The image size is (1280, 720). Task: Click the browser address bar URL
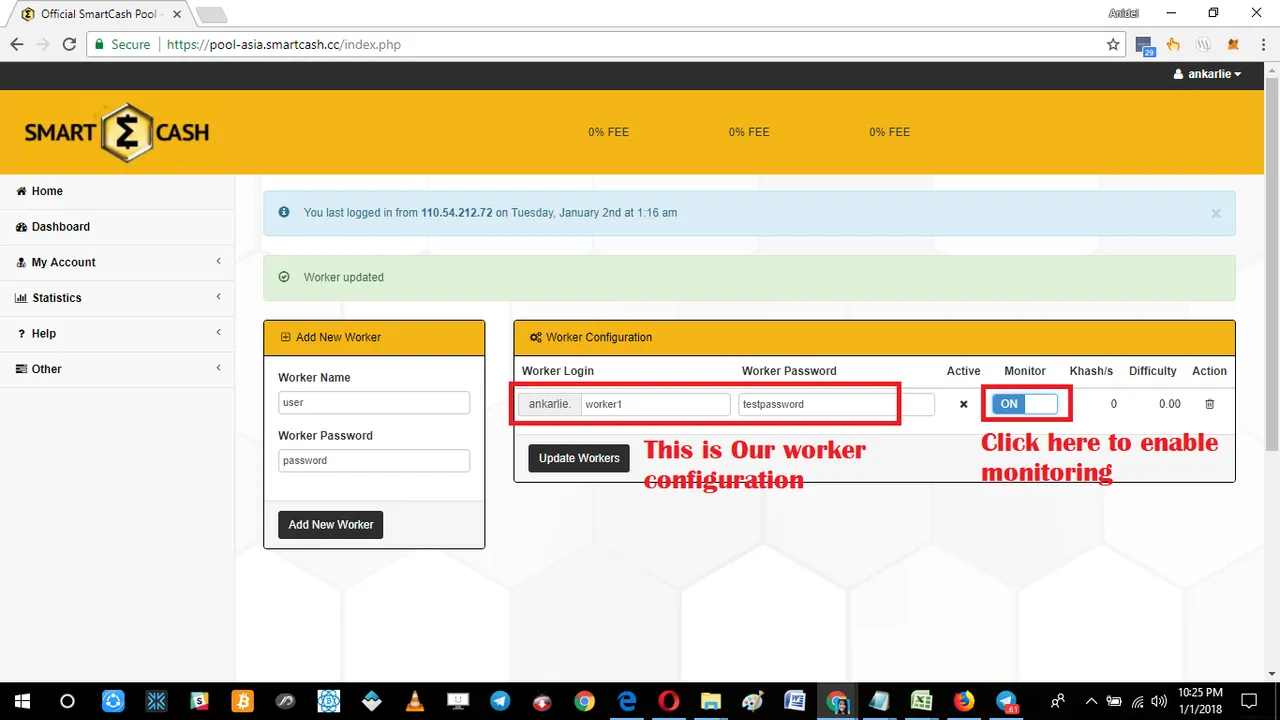point(283,44)
